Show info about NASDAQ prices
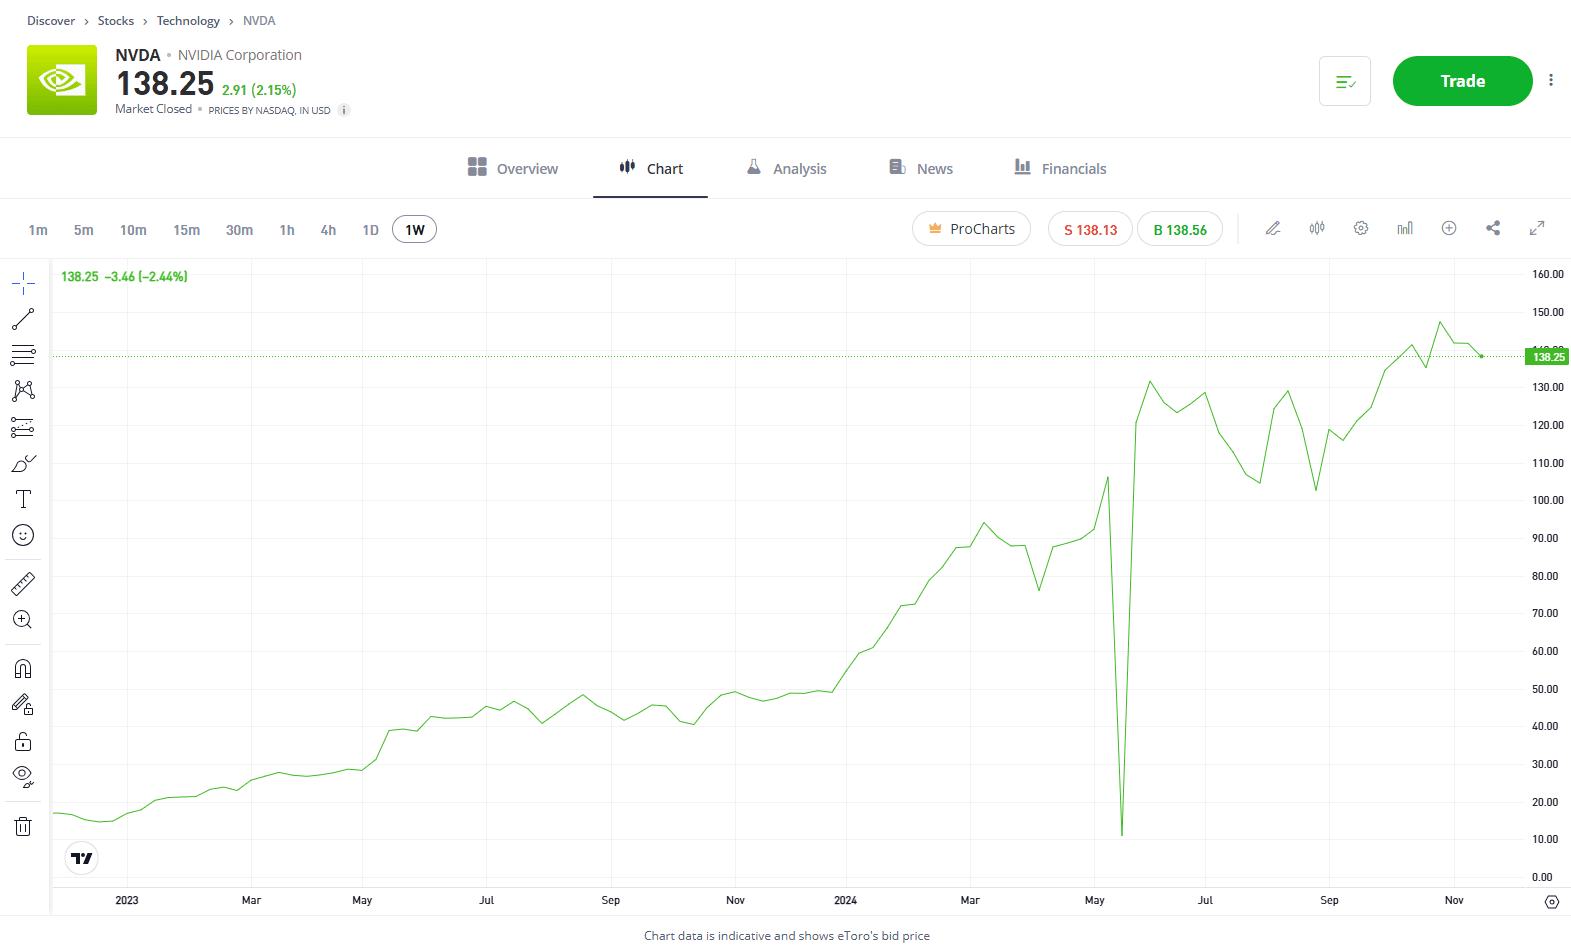Image resolution: width=1571 pixels, height=949 pixels. pyautogui.click(x=344, y=110)
